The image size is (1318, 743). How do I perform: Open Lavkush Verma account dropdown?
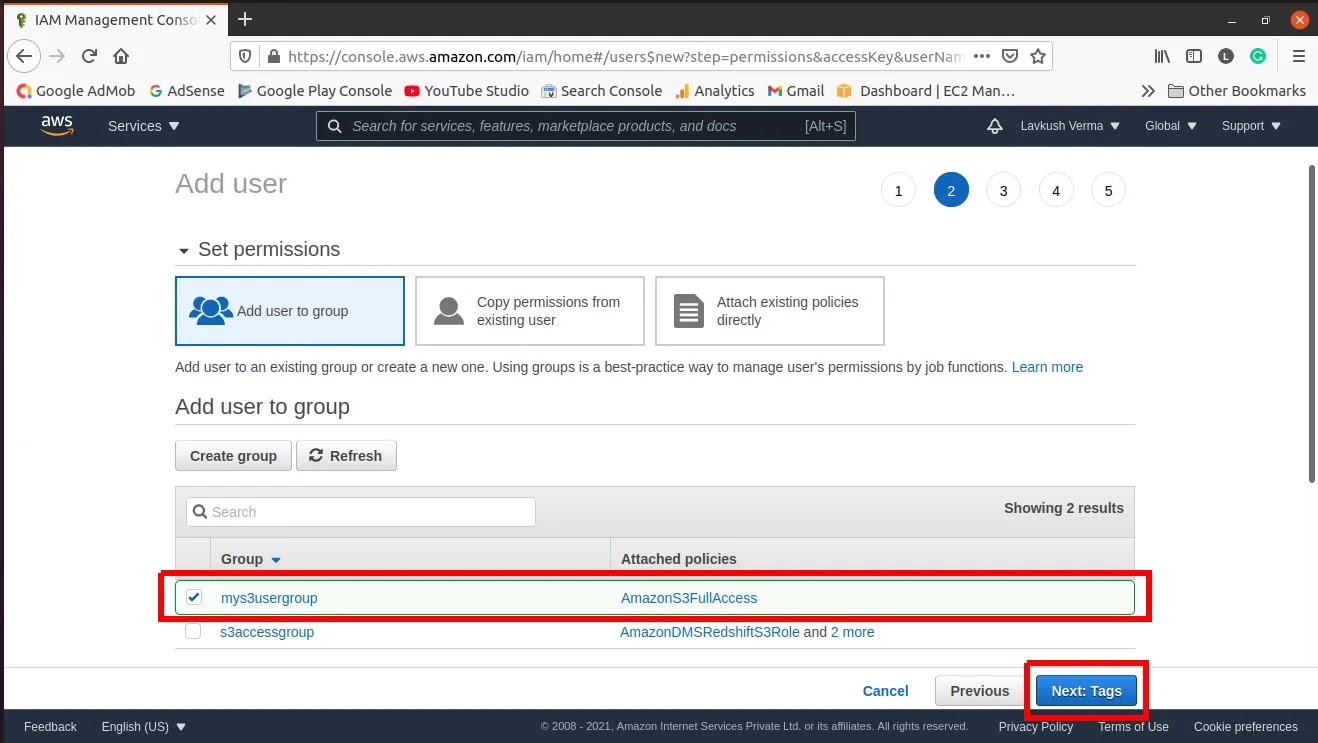click(x=1070, y=126)
